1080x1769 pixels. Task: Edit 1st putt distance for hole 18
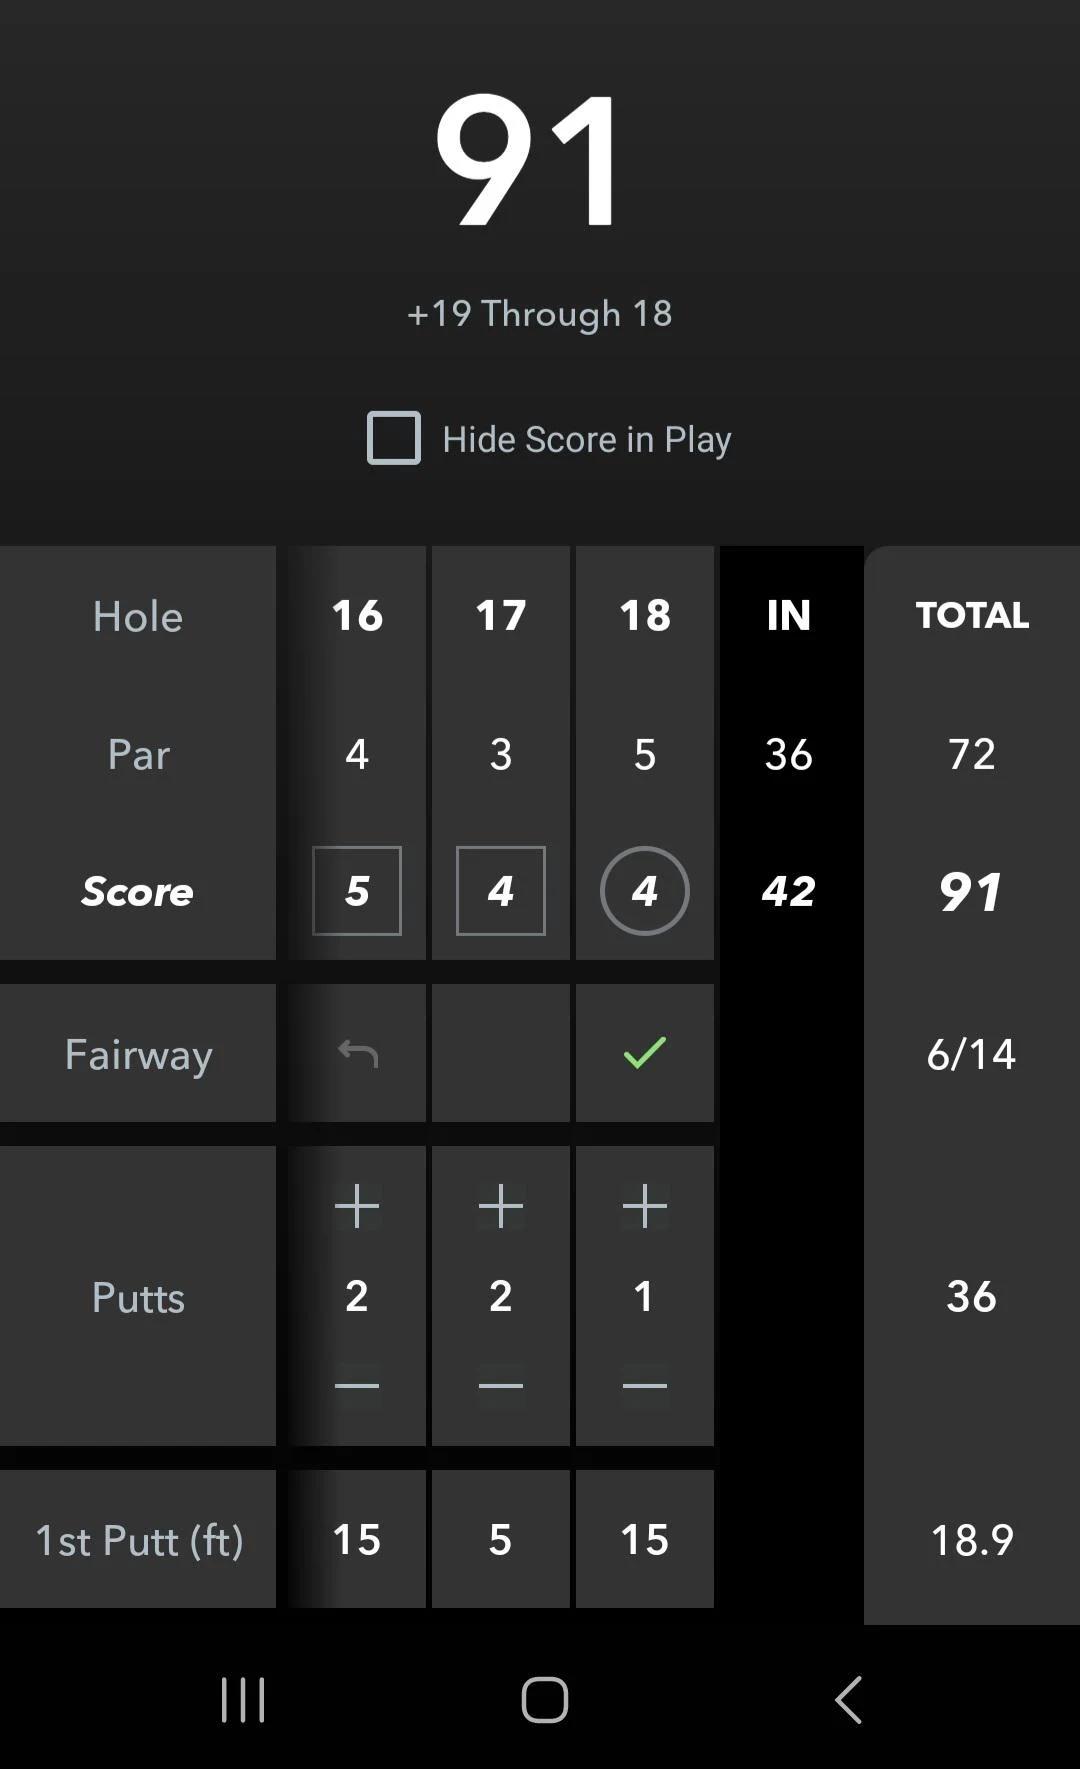(645, 1540)
